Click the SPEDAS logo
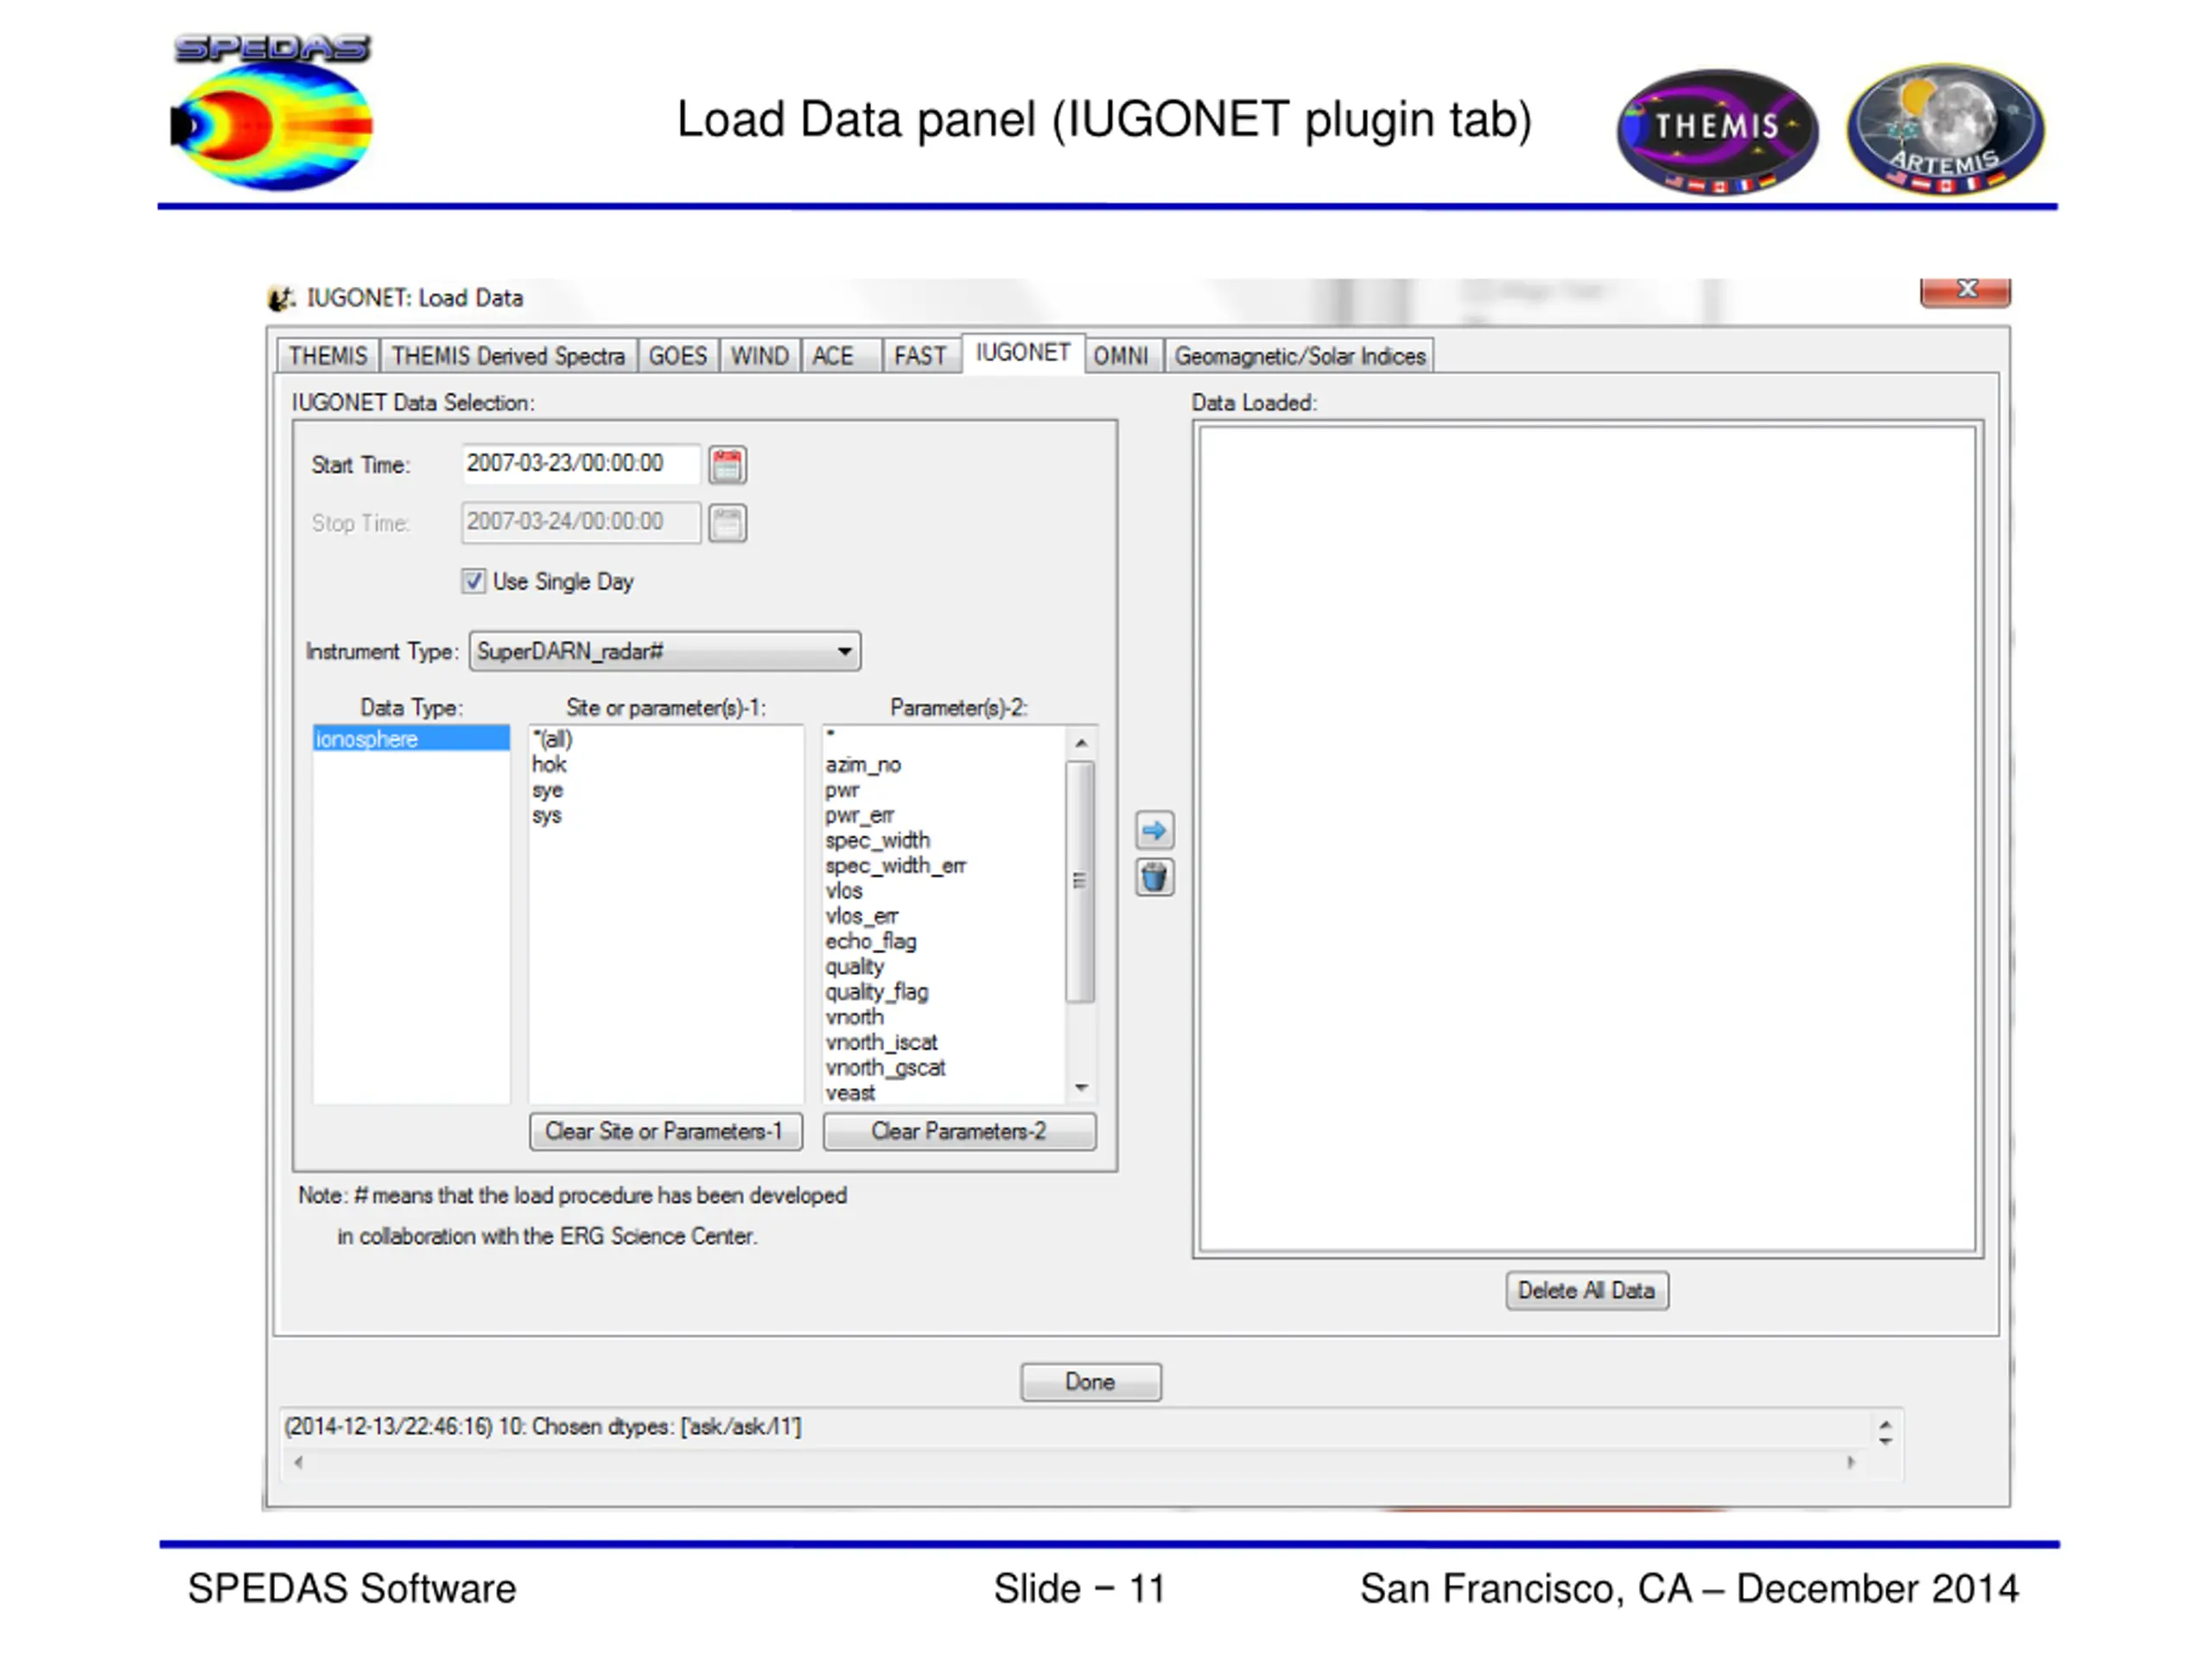Image resolution: width=2212 pixels, height=1659 pixels. 272,112
